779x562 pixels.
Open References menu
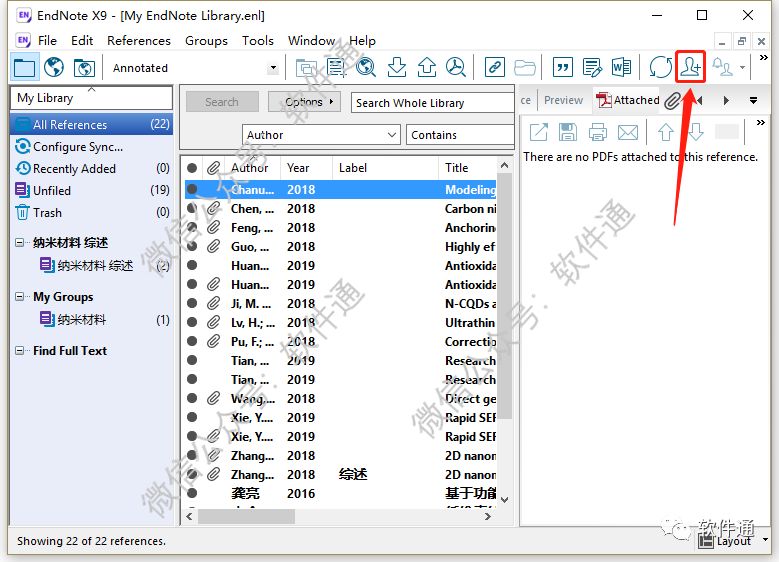(139, 41)
